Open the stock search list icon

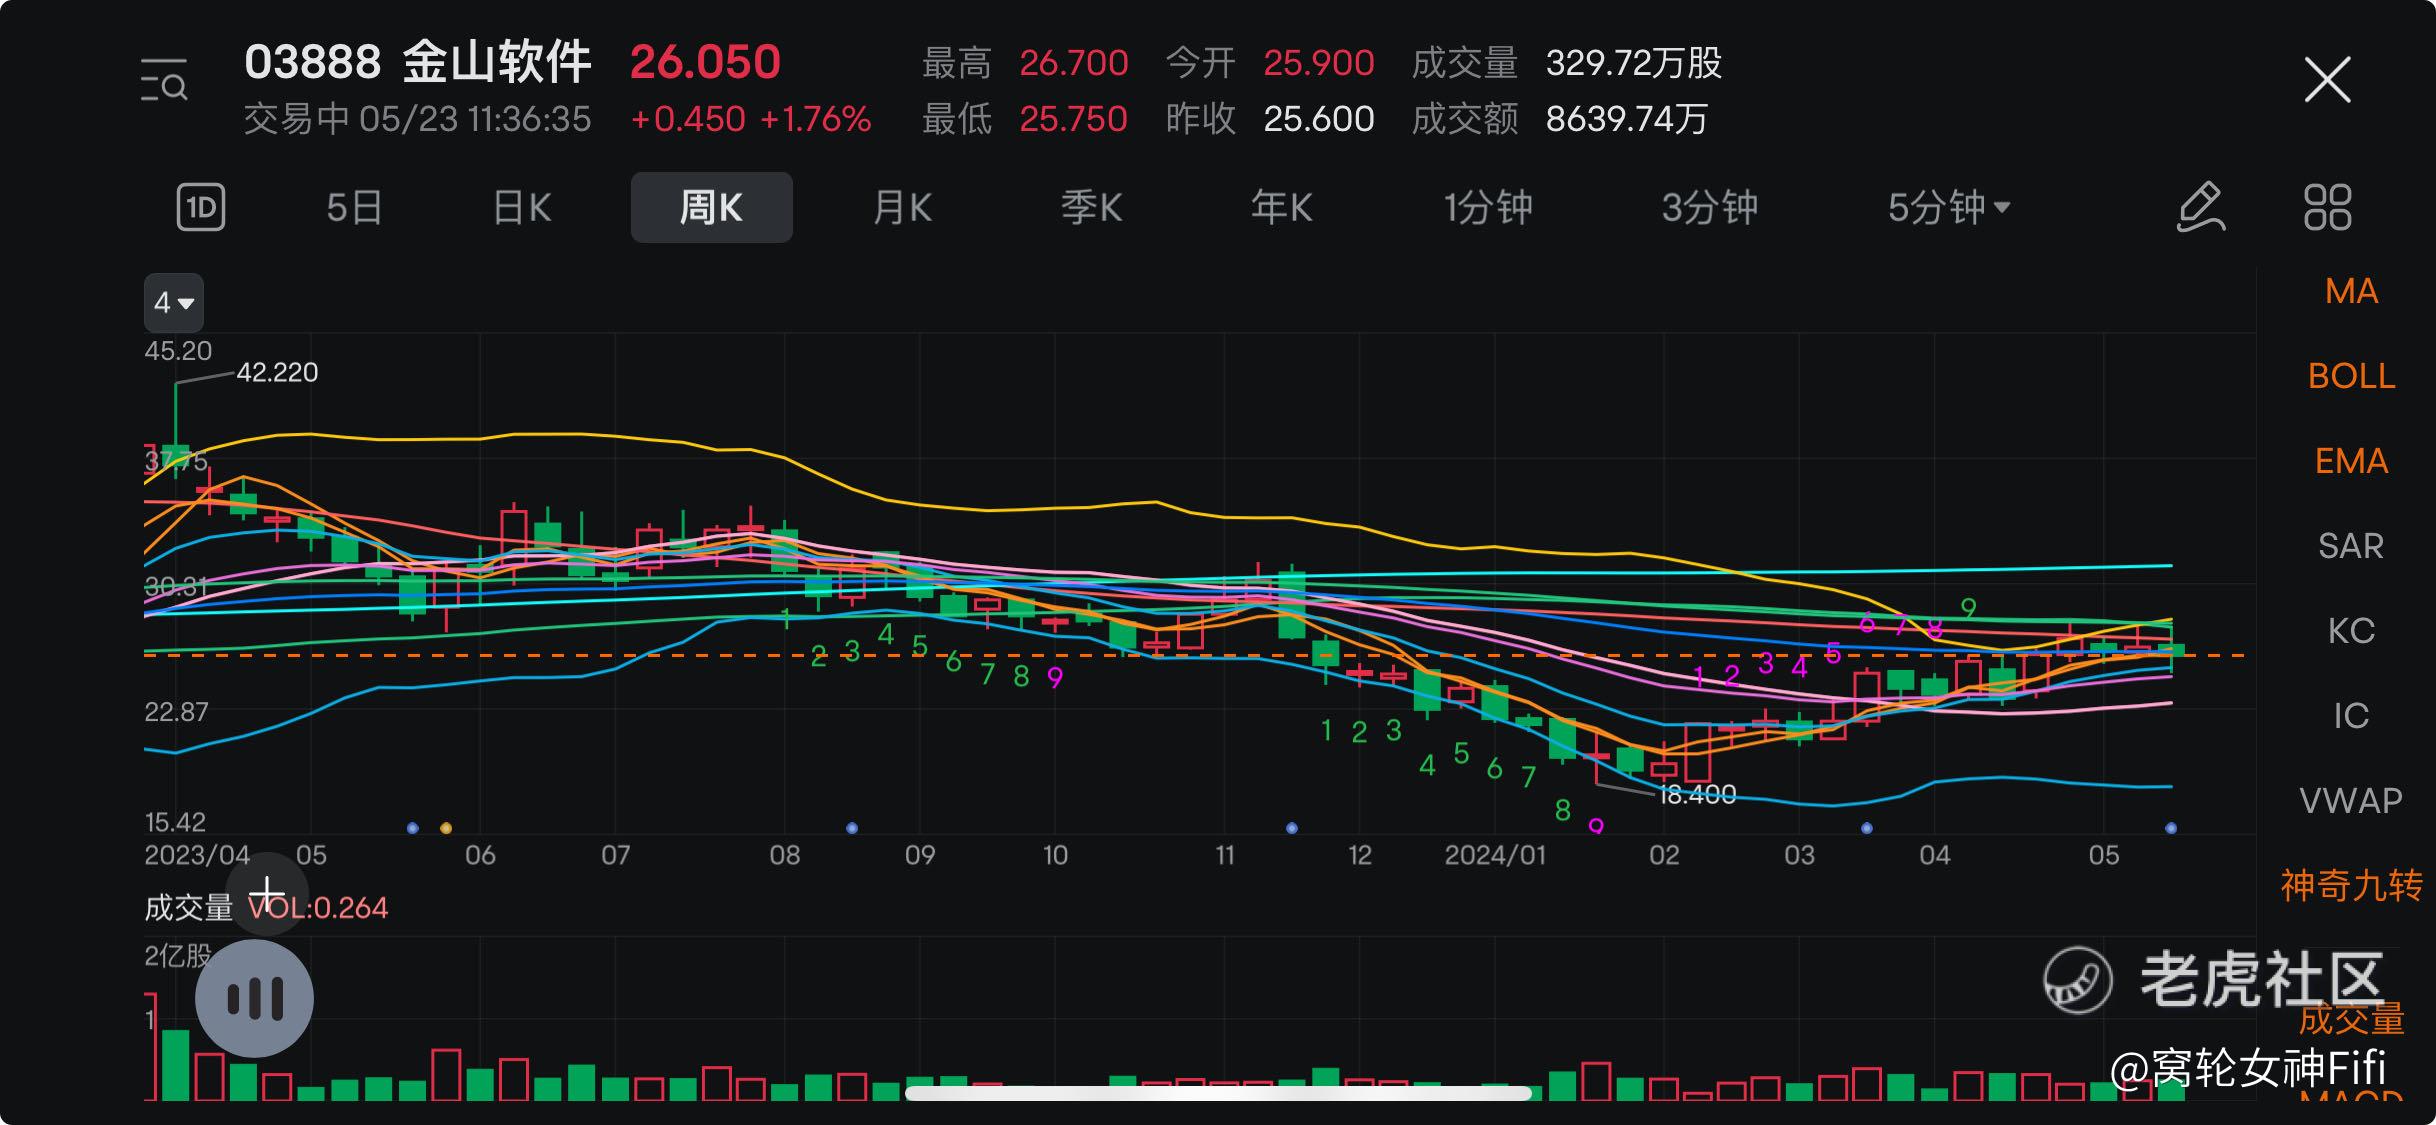(x=164, y=80)
